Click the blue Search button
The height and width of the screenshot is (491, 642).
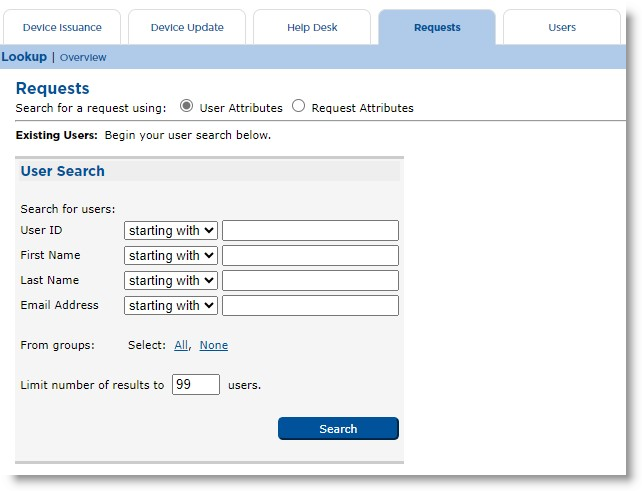click(338, 429)
